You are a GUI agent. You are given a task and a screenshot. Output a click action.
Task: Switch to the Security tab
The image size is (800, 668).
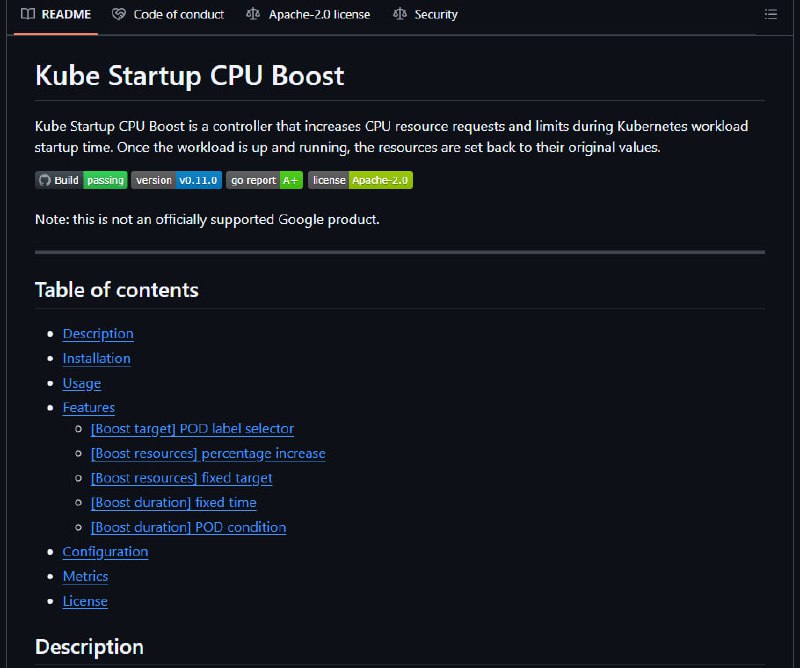point(425,15)
